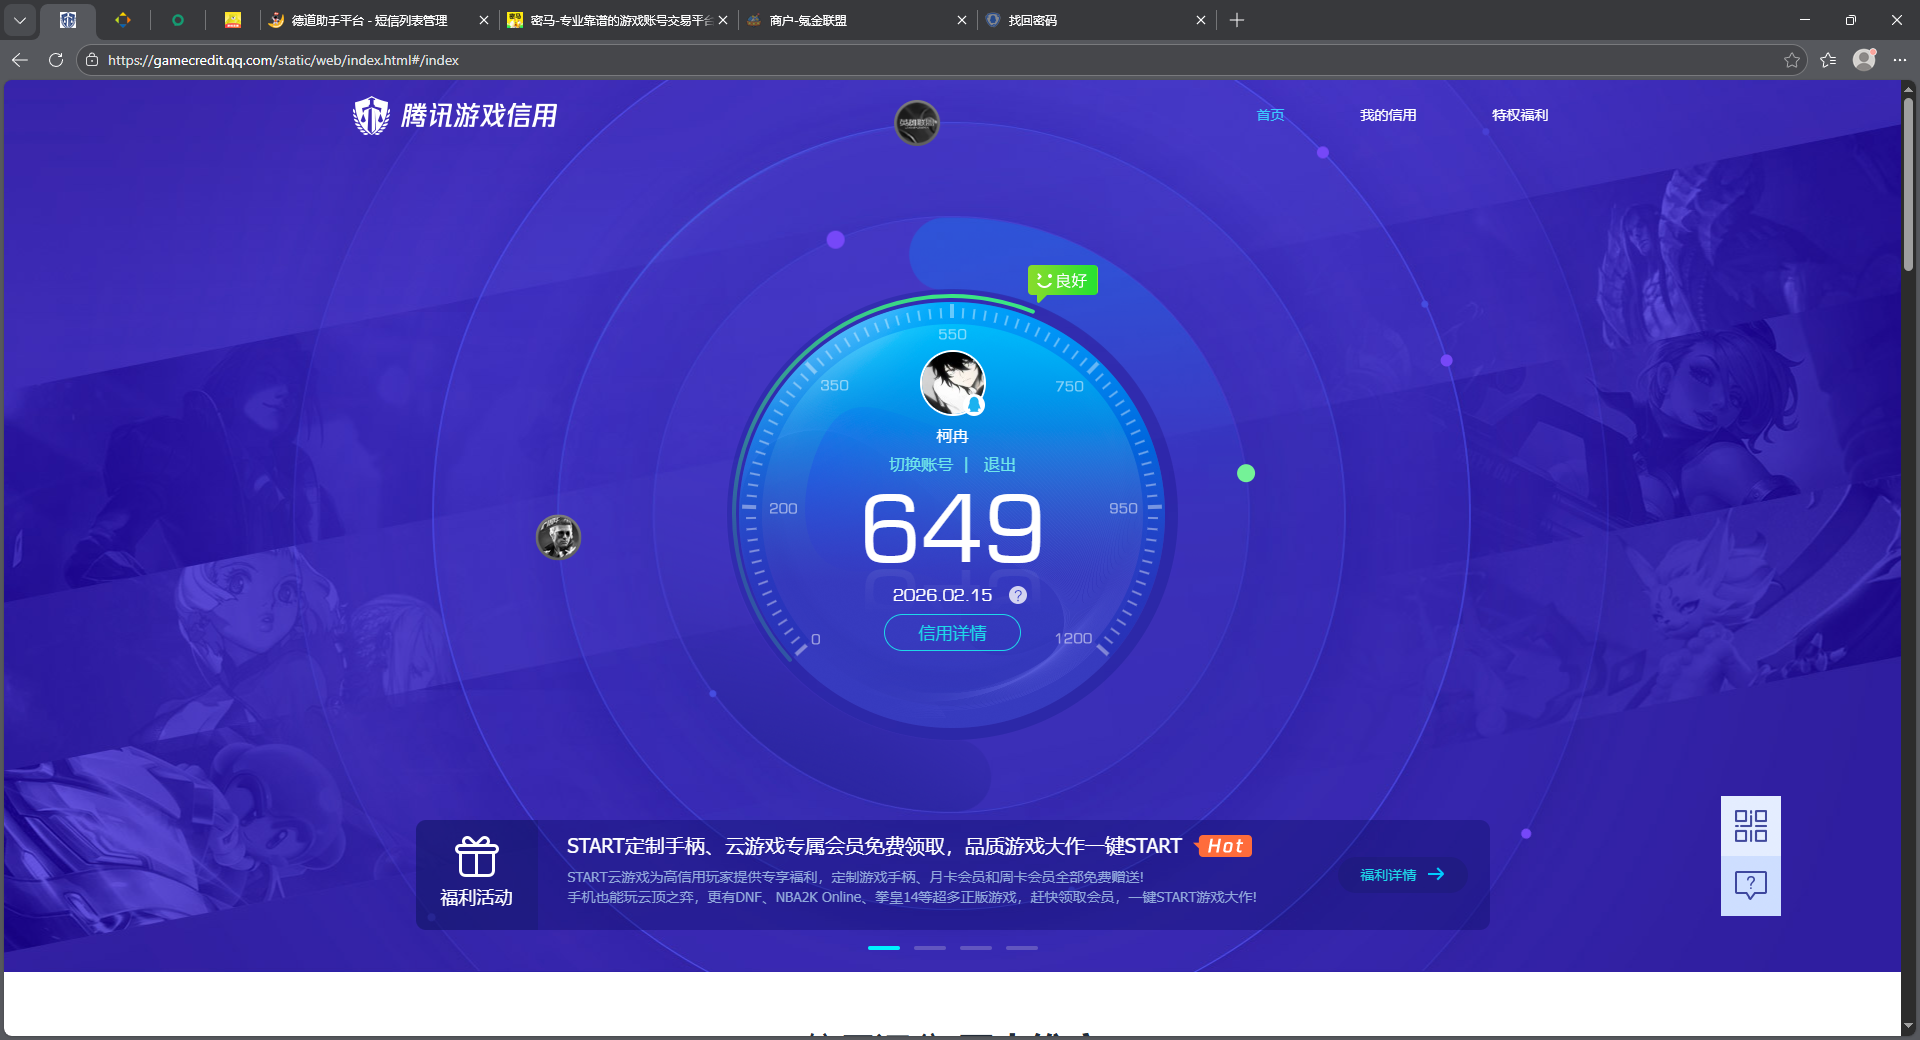Open the pinned tab with yellow icon
The width and height of the screenshot is (1920, 1040).
point(233,20)
